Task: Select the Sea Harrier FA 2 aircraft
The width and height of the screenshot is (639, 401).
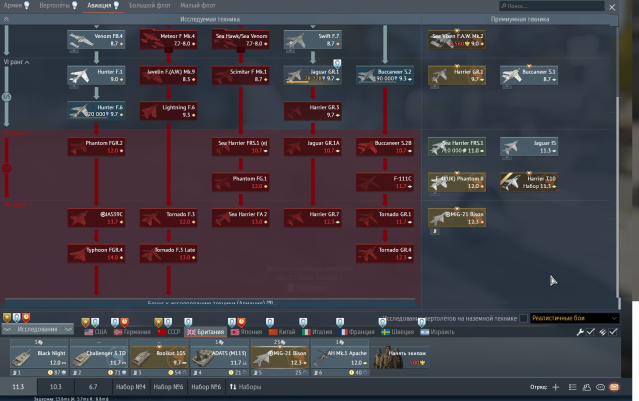Action: [x=239, y=217]
